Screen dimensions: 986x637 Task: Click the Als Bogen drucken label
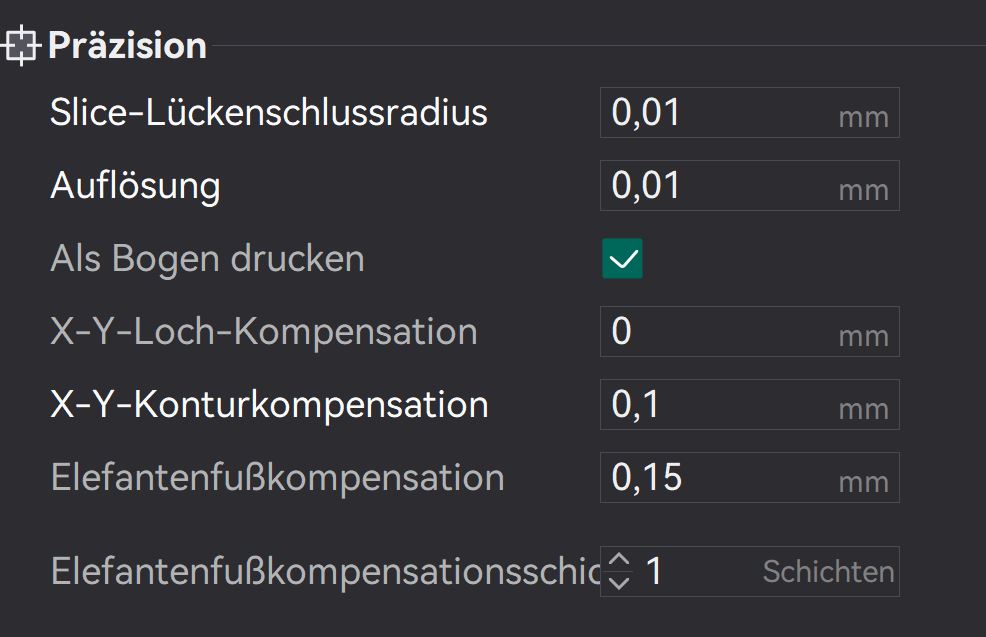point(207,259)
